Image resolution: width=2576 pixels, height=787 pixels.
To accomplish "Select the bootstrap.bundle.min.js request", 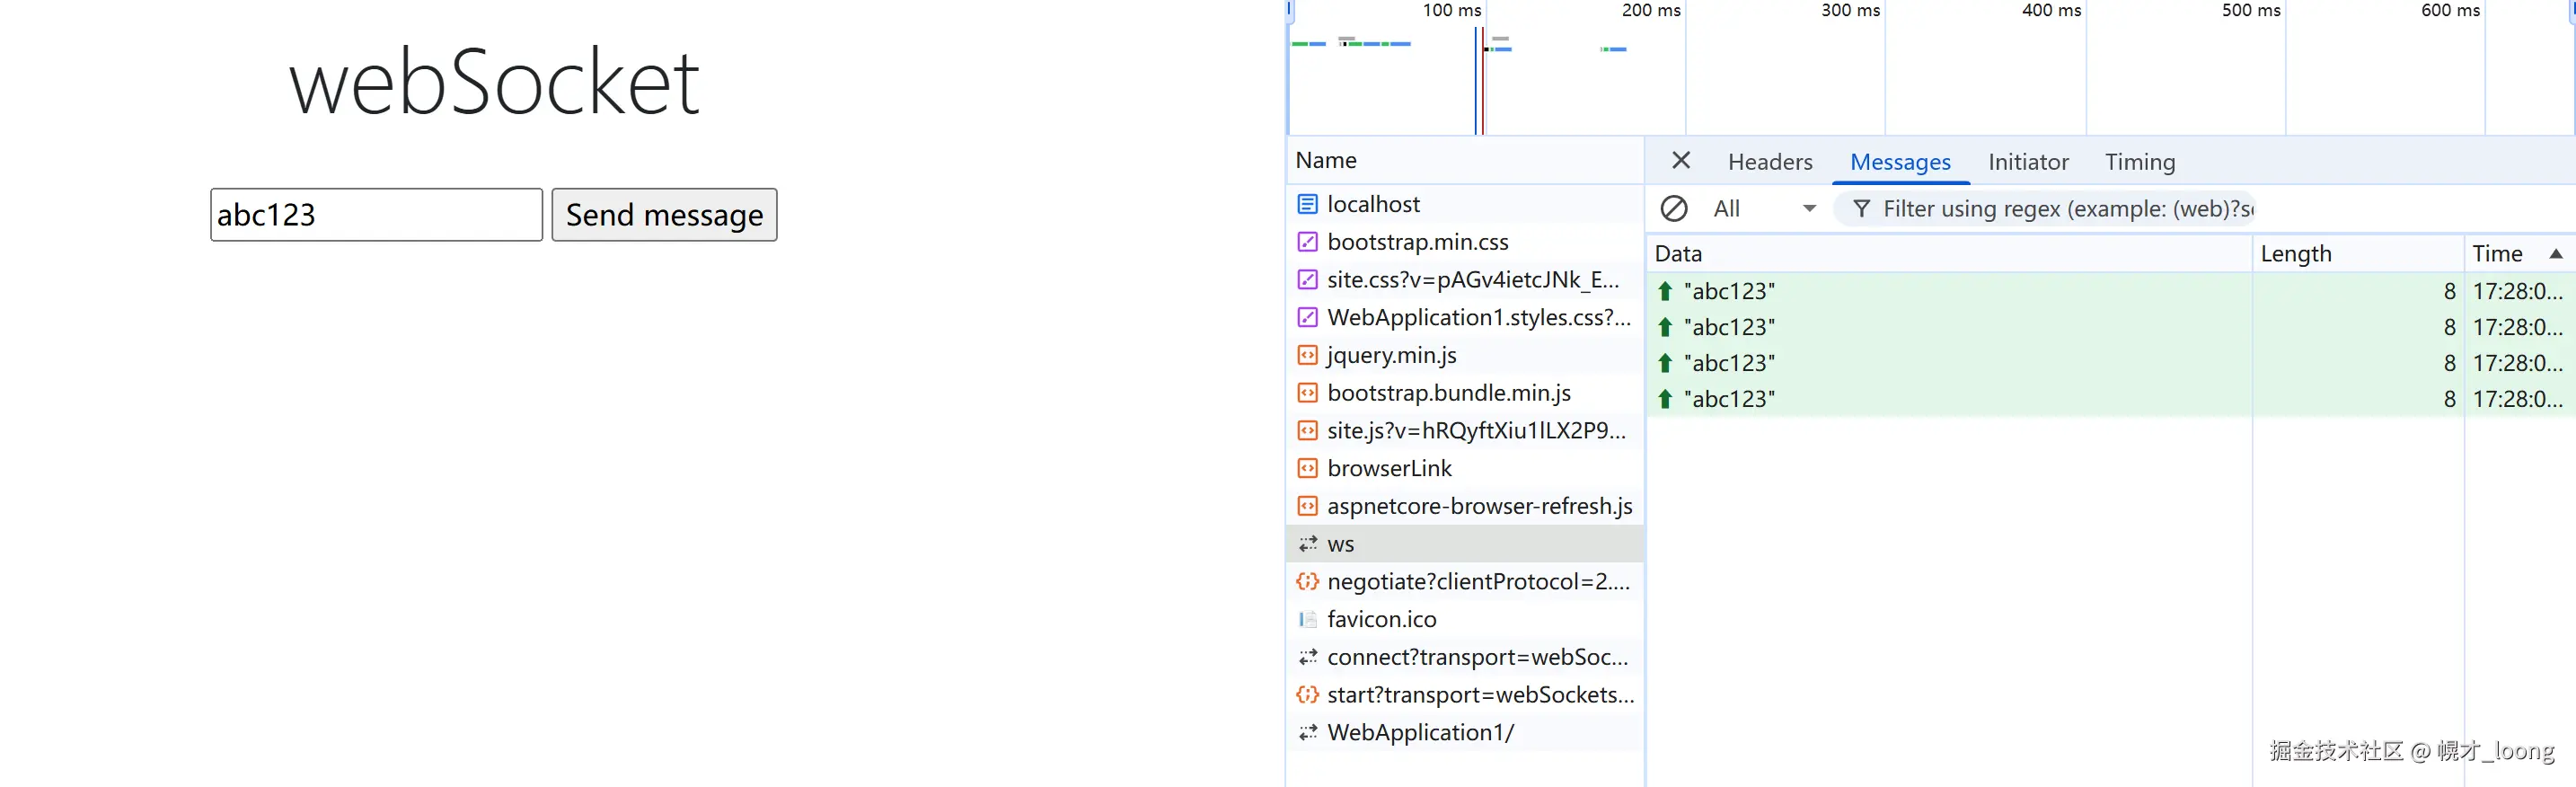I will (x=1464, y=393).
